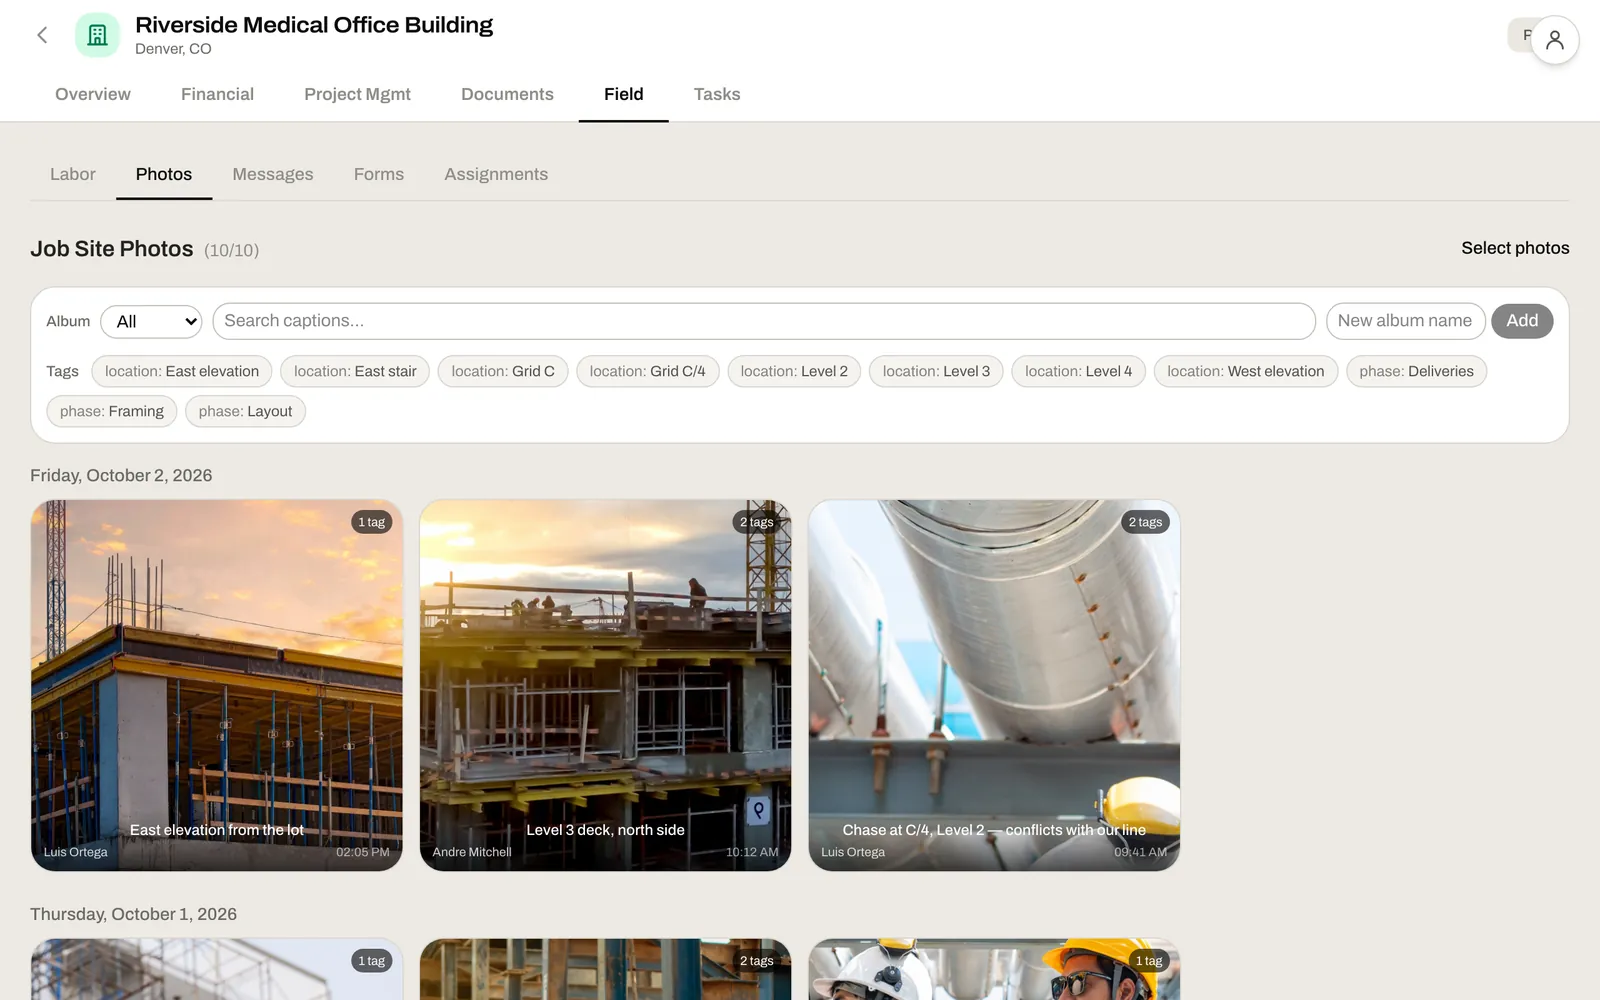Click the Select photos link
Viewport: 1600px width, 1000px height.
1515,248
